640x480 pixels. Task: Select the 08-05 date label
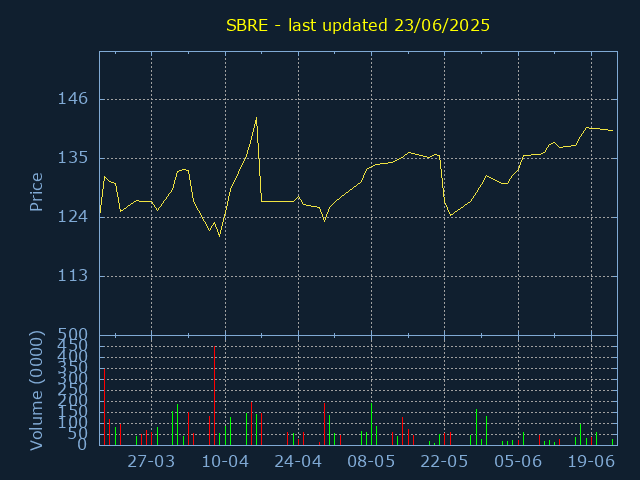(371, 462)
